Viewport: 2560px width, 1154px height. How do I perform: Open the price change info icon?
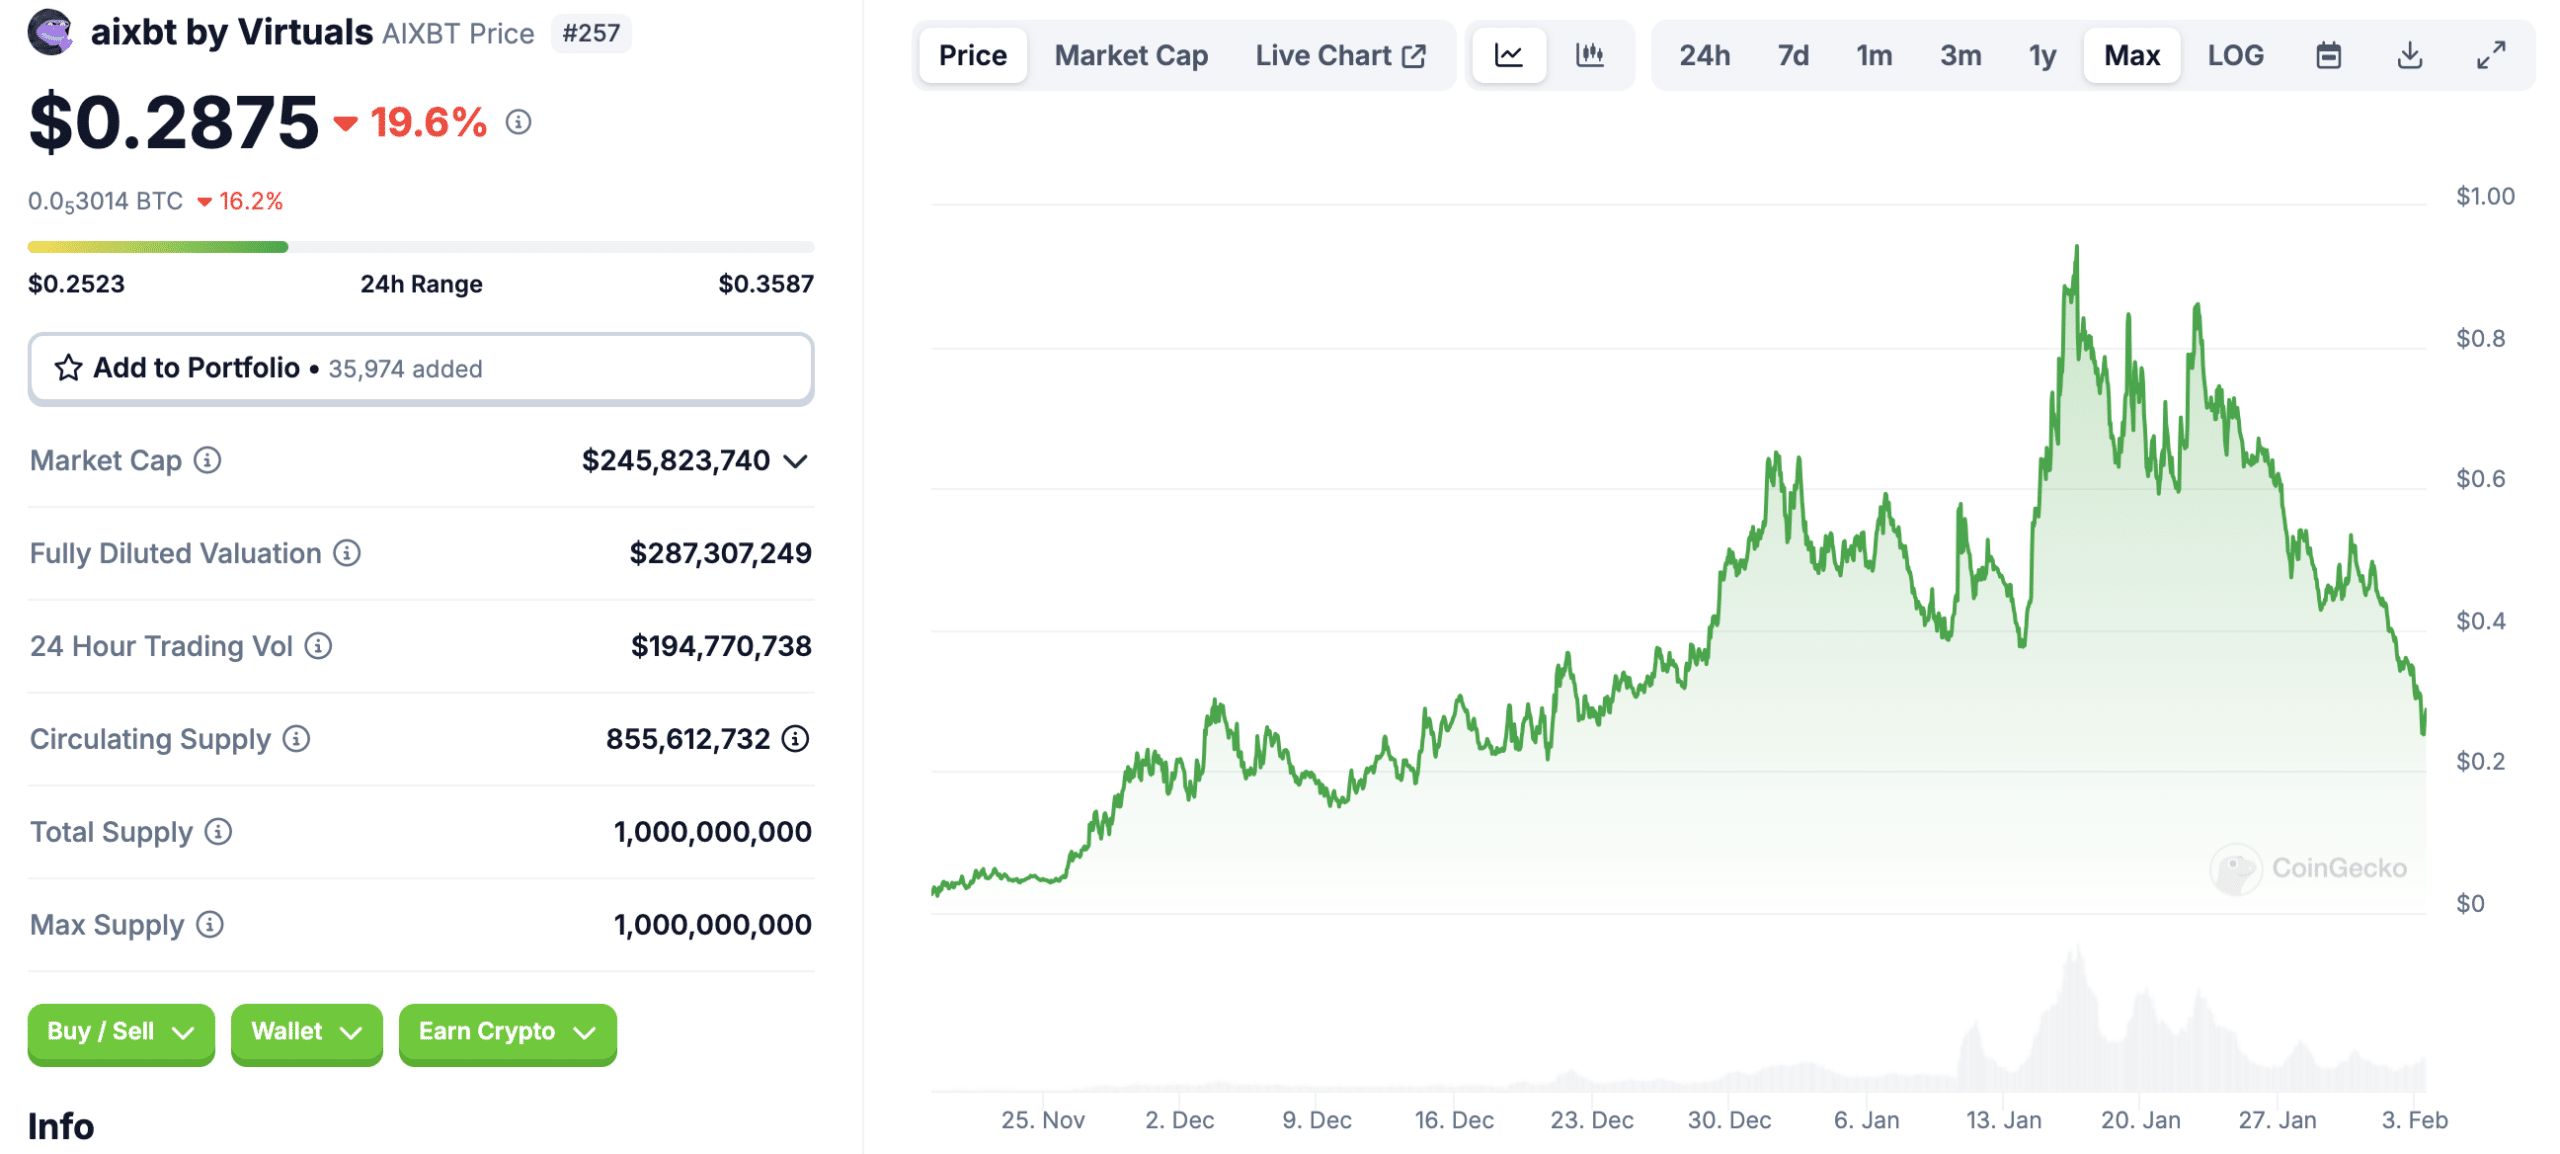(517, 122)
